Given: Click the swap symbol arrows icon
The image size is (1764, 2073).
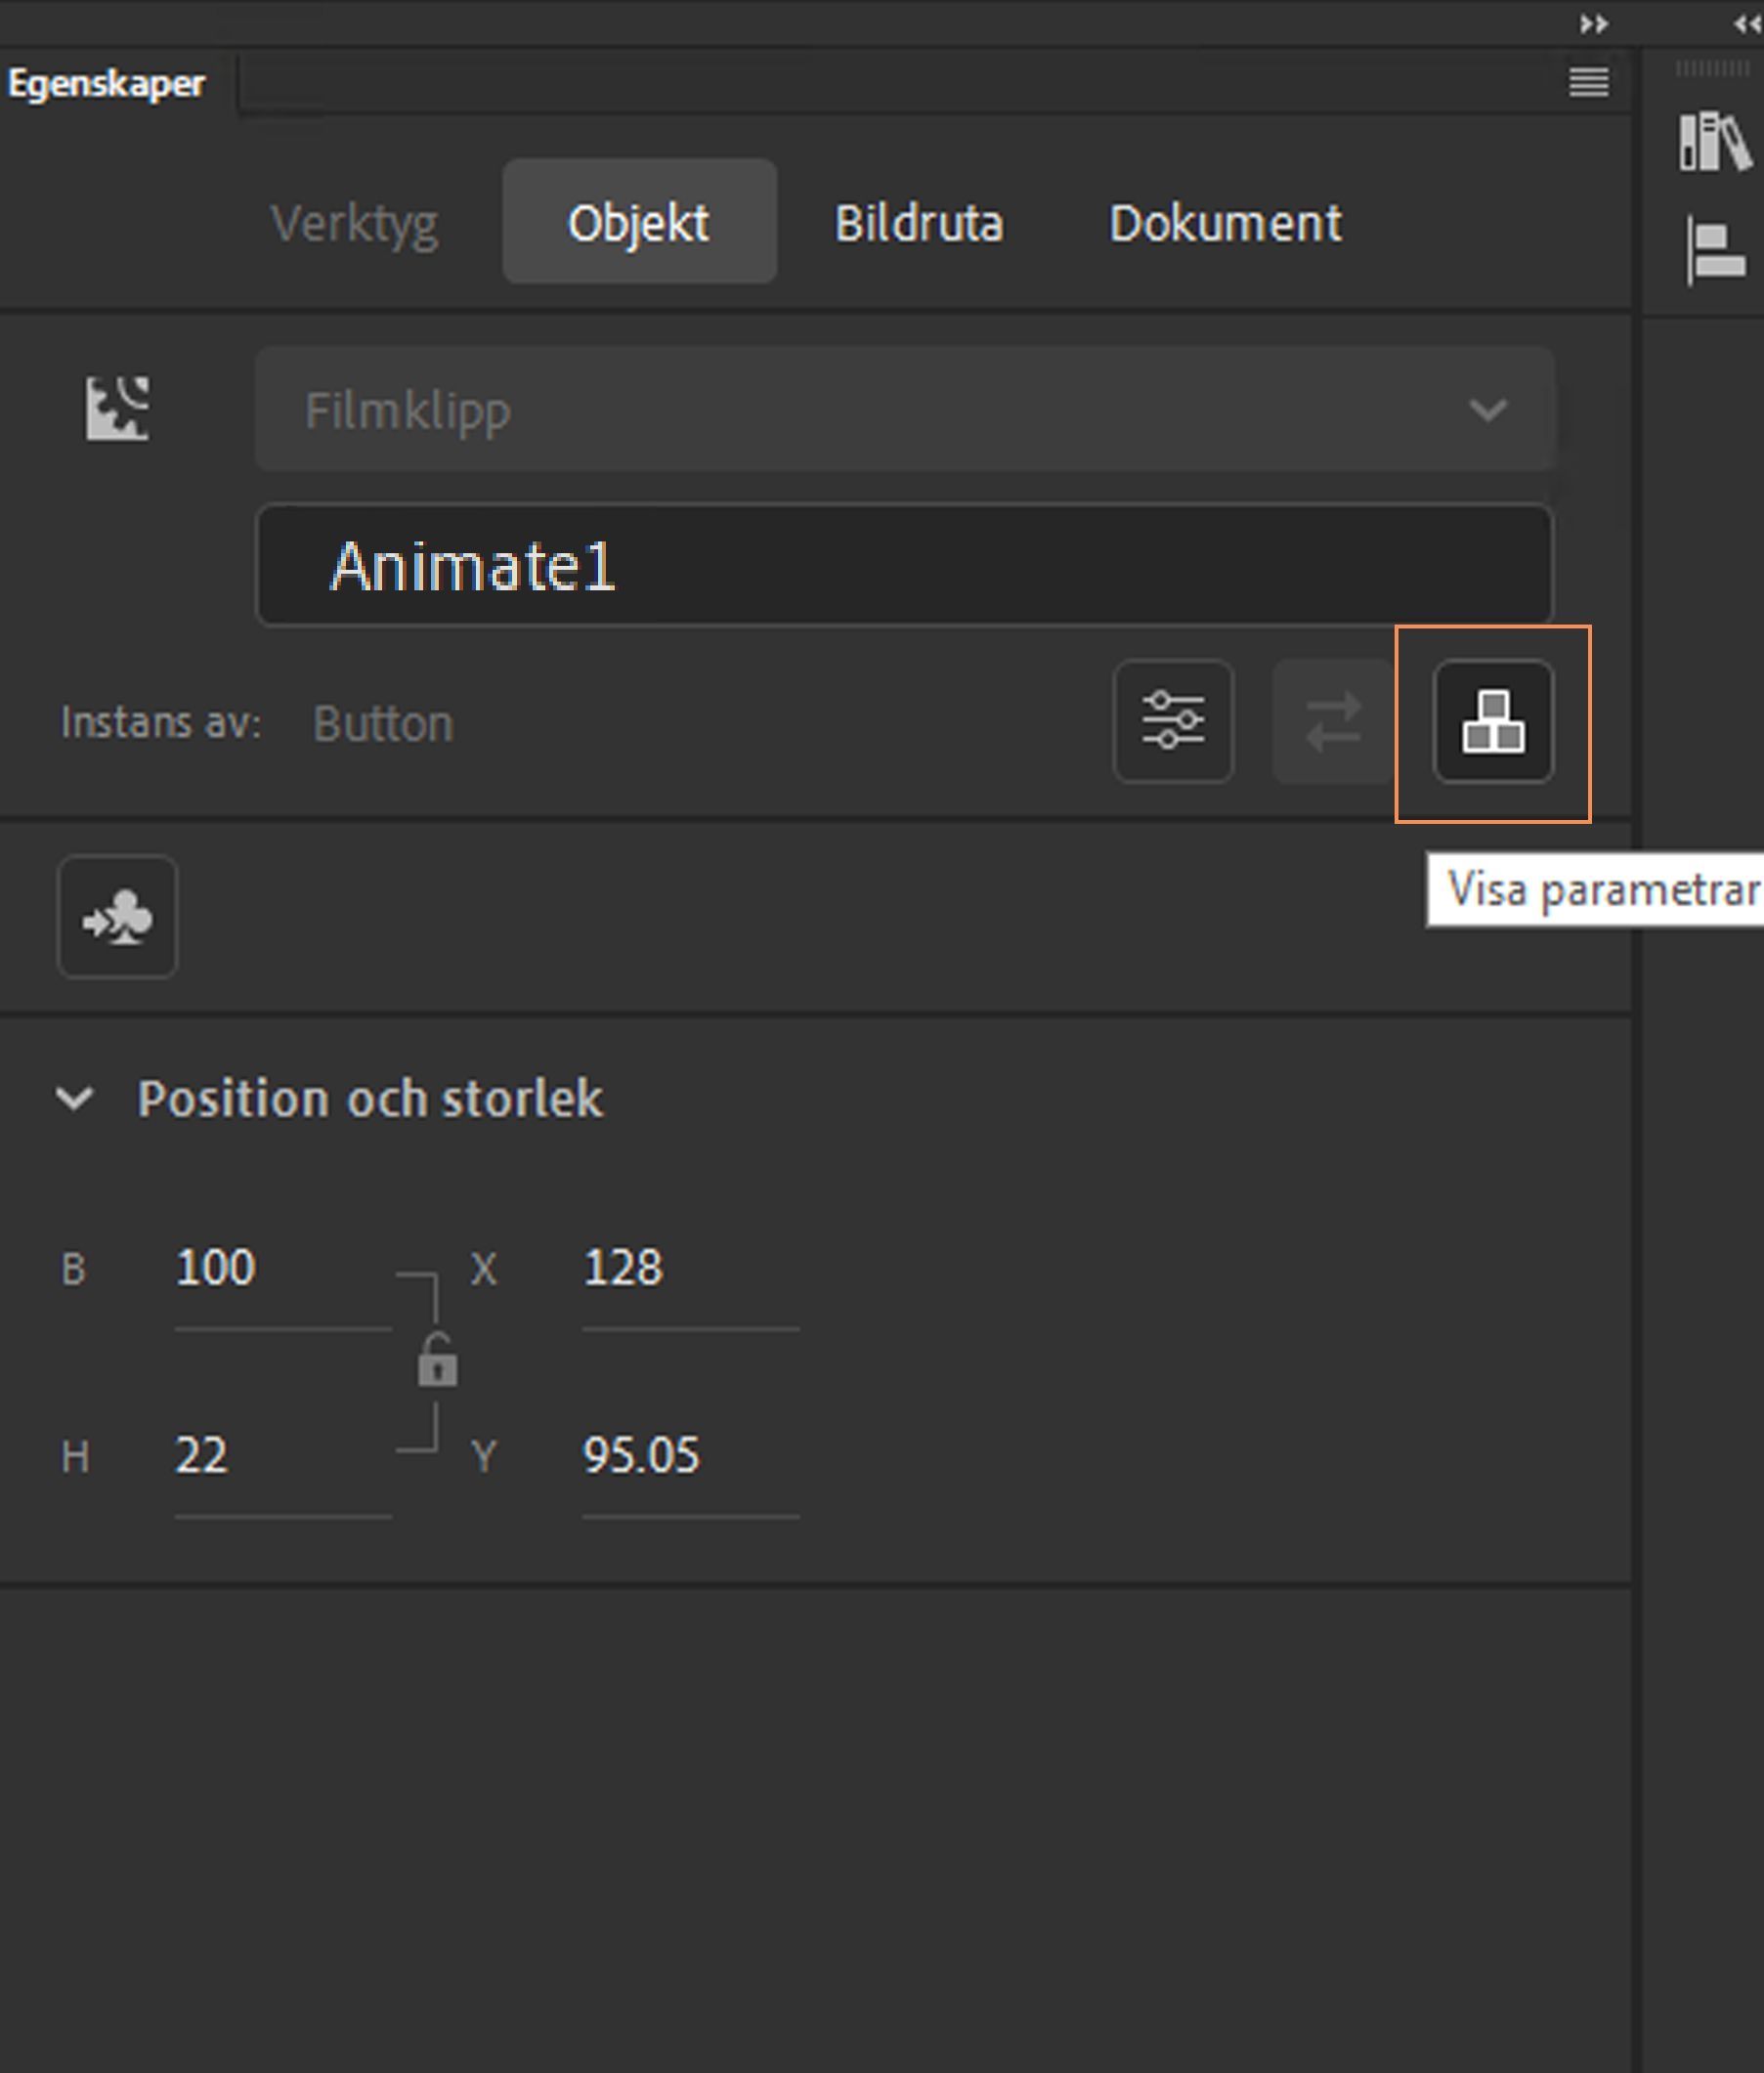Looking at the screenshot, I should point(1332,721).
